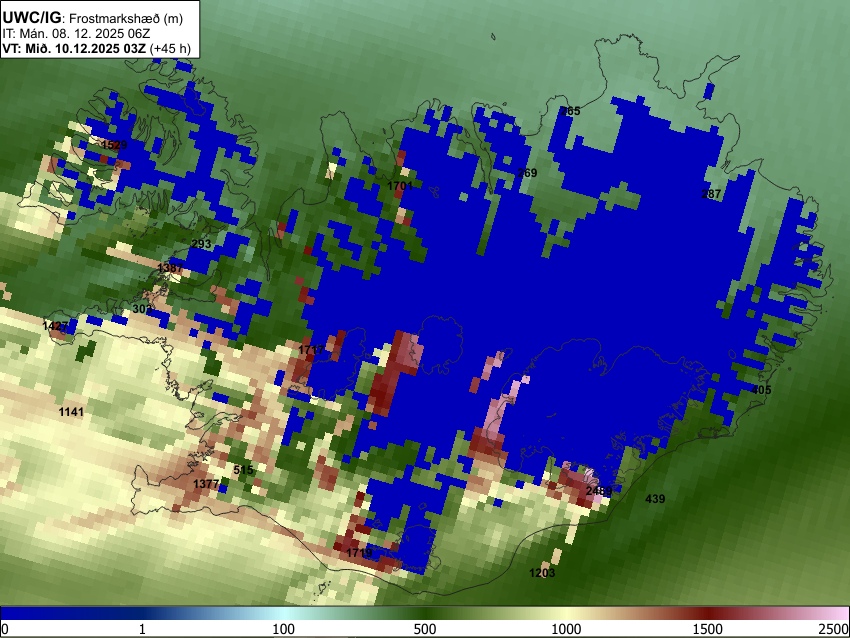The height and width of the screenshot is (638, 850).
Task: Click the legend label 1500
Action: pos(707,629)
